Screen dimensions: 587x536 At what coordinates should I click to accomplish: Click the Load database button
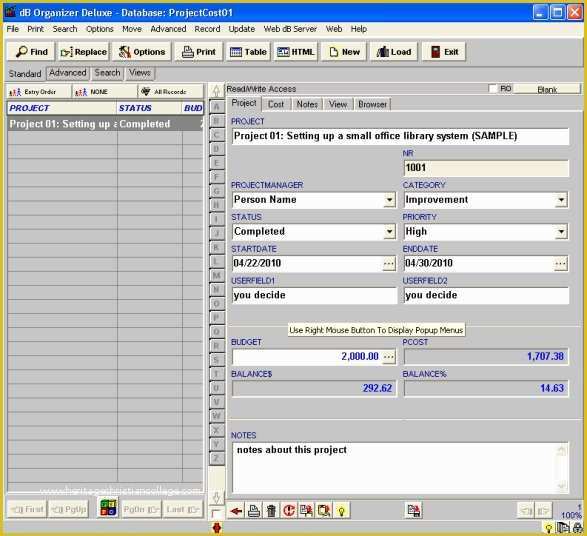coord(394,52)
